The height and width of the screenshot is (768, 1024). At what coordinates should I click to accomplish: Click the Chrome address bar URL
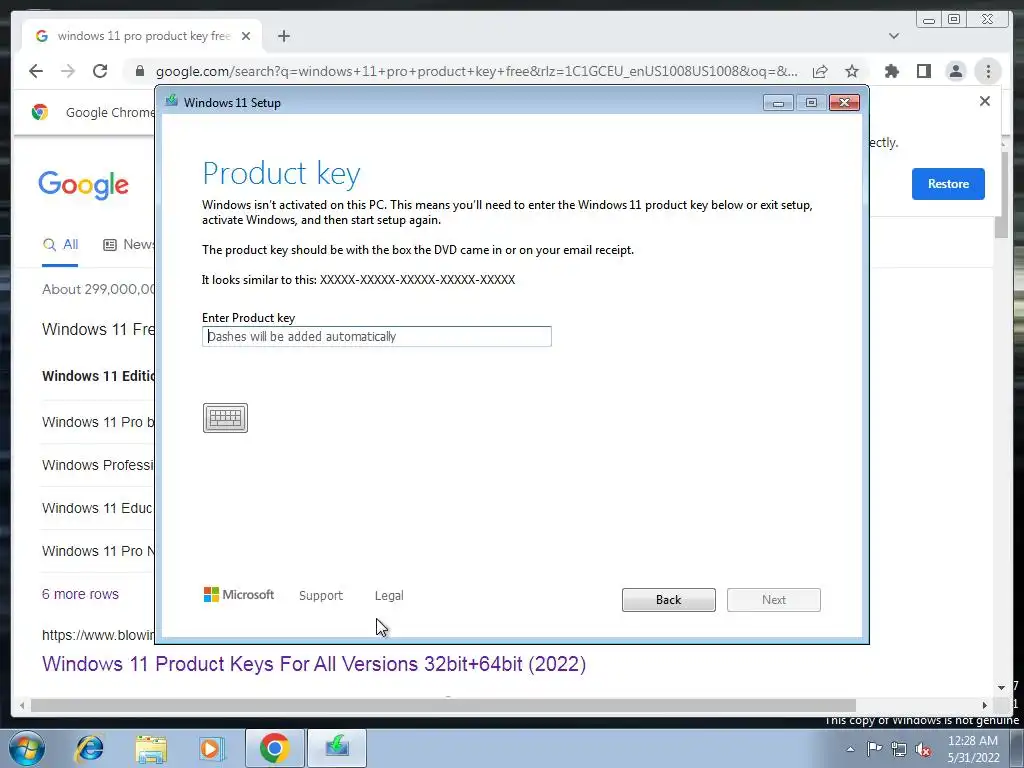[x=477, y=71]
